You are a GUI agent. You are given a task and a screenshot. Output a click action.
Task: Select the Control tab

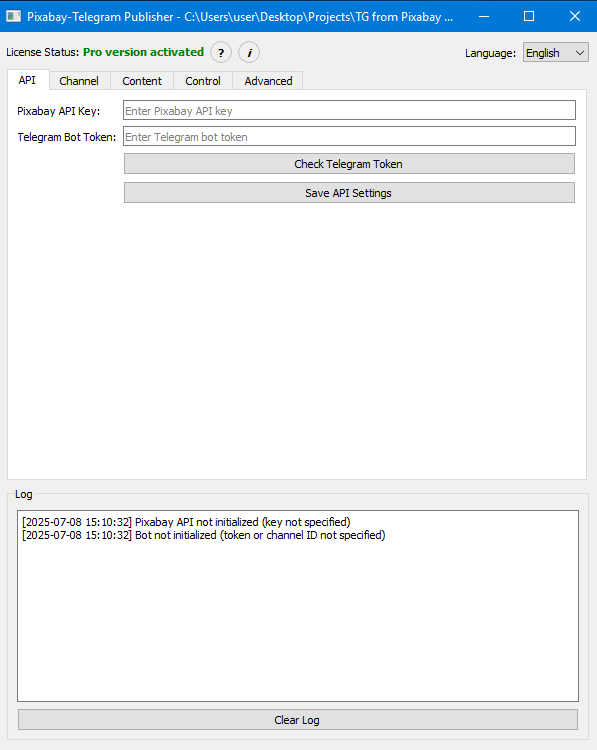point(203,81)
